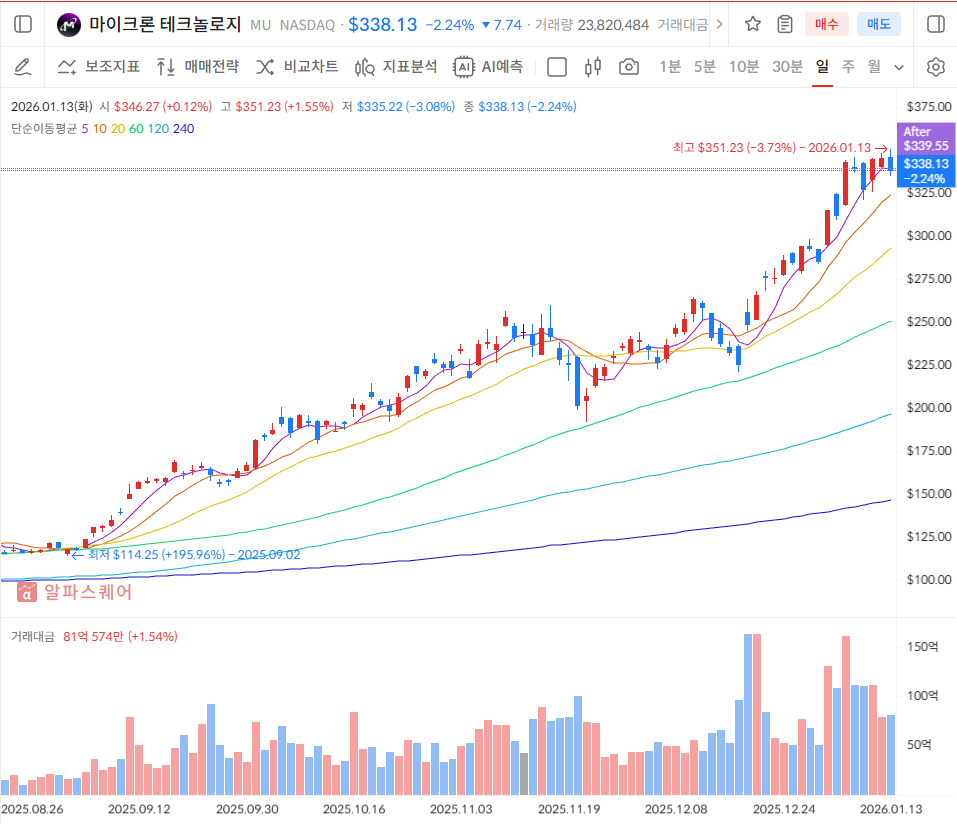Switch to the 5분 timeframe tab
The height and width of the screenshot is (824, 957).
705,67
